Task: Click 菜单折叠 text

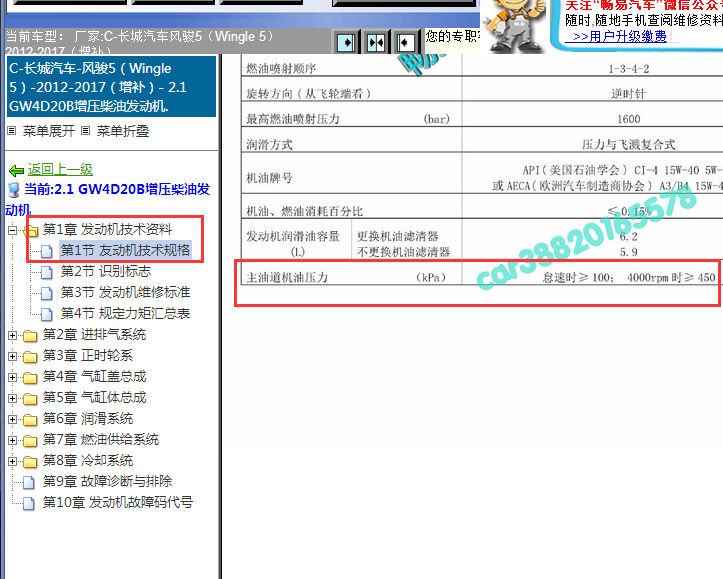Action: pos(123,131)
